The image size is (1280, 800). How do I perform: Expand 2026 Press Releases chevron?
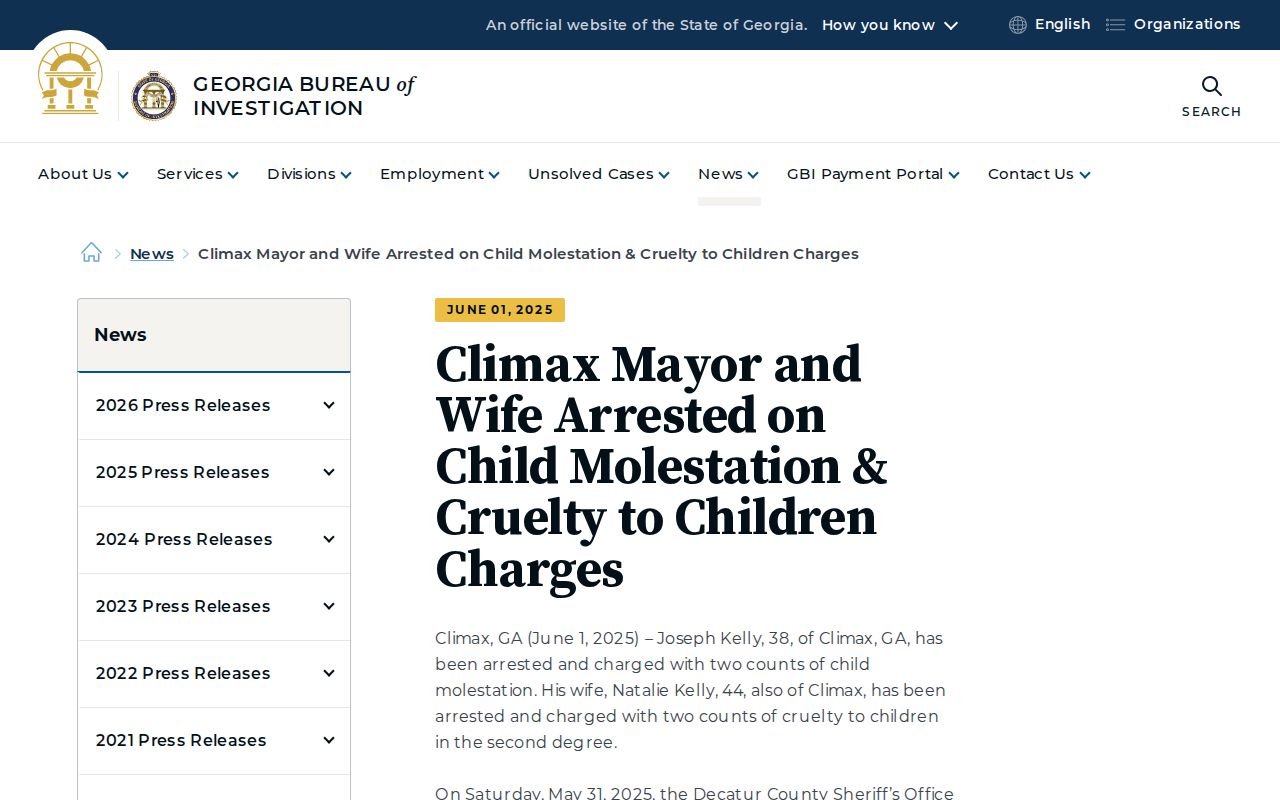(328, 405)
